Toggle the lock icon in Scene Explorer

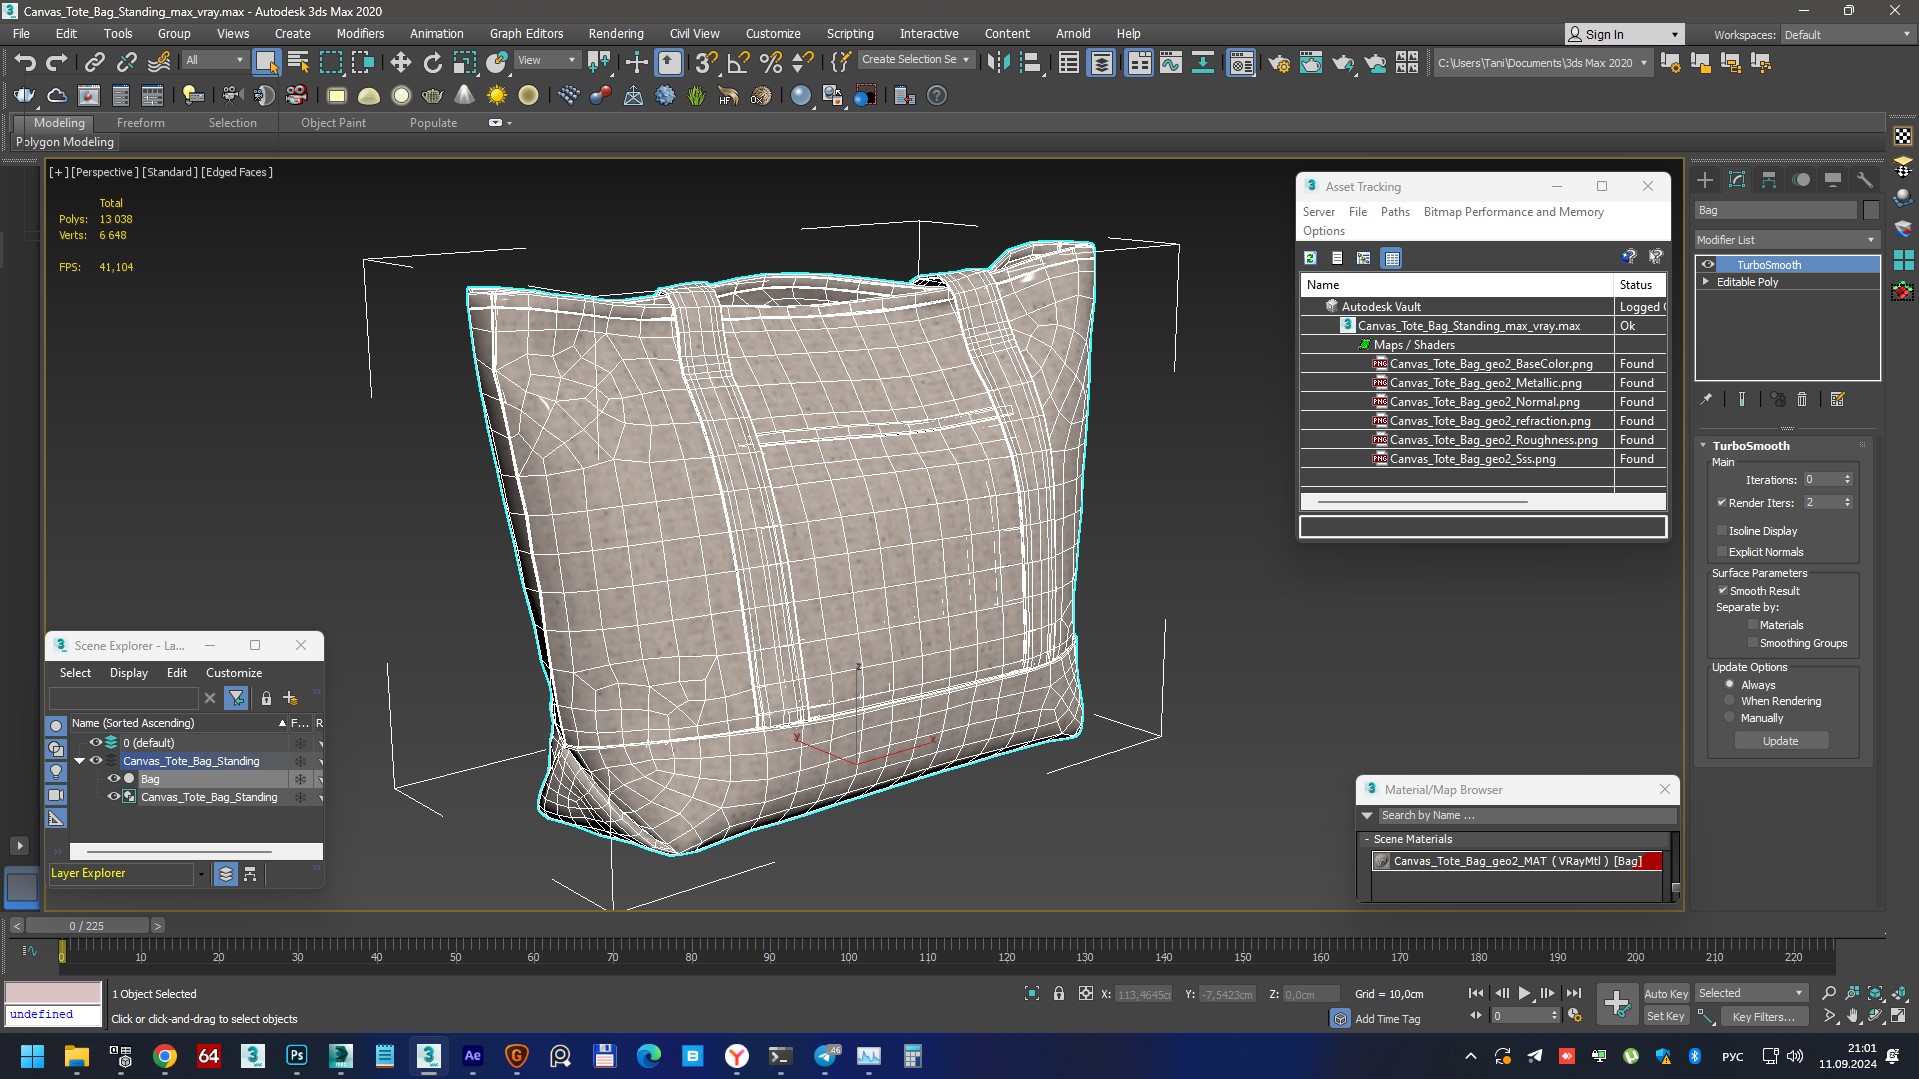266,698
